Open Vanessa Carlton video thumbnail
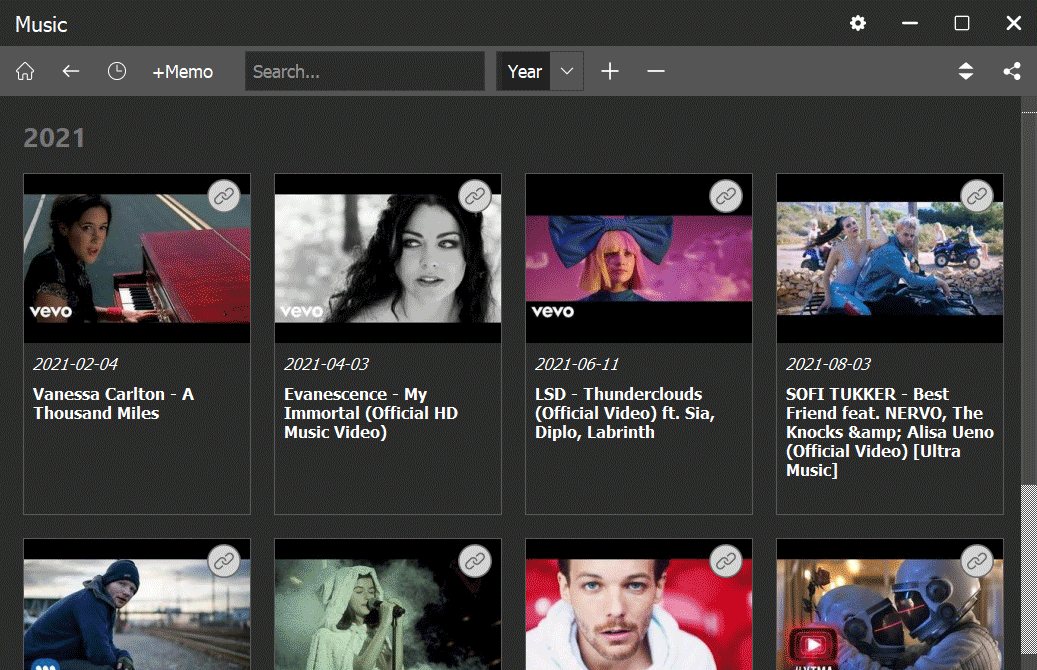Image resolution: width=1037 pixels, height=670 pixels. point(137,258)
